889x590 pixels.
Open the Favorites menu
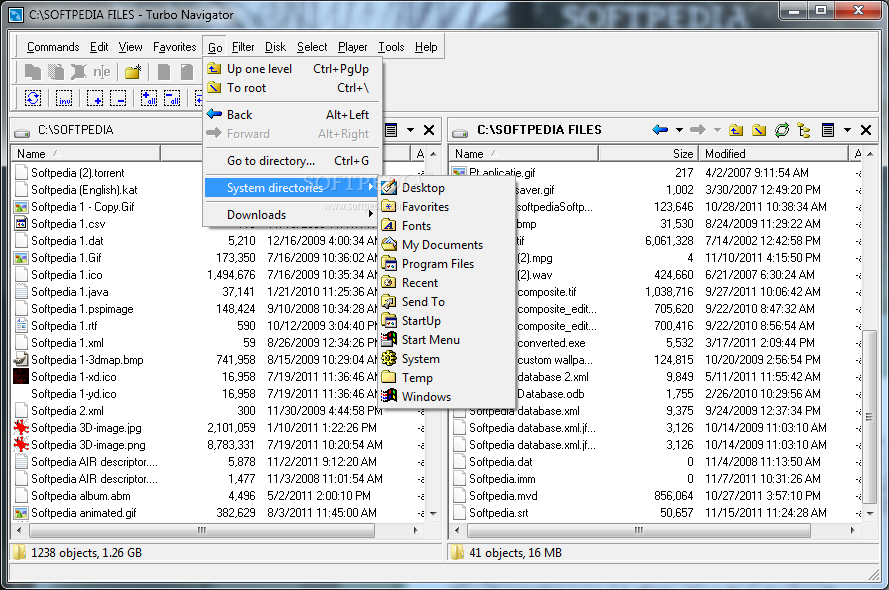175,47
